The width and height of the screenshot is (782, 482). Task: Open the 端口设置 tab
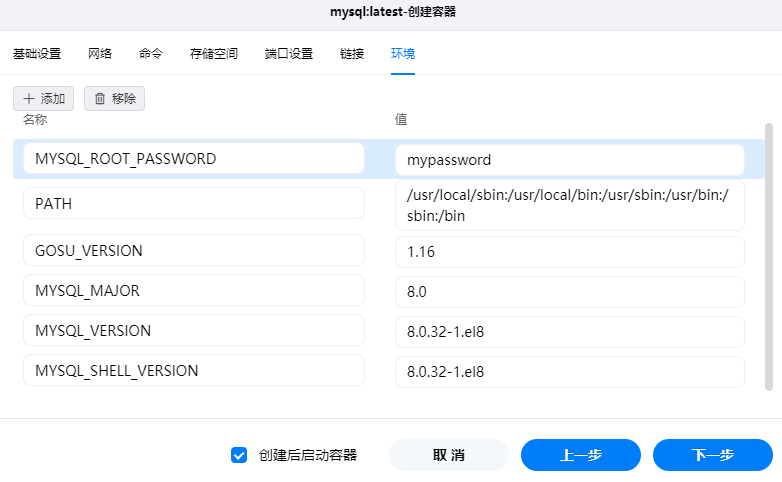tap(289, 53)
